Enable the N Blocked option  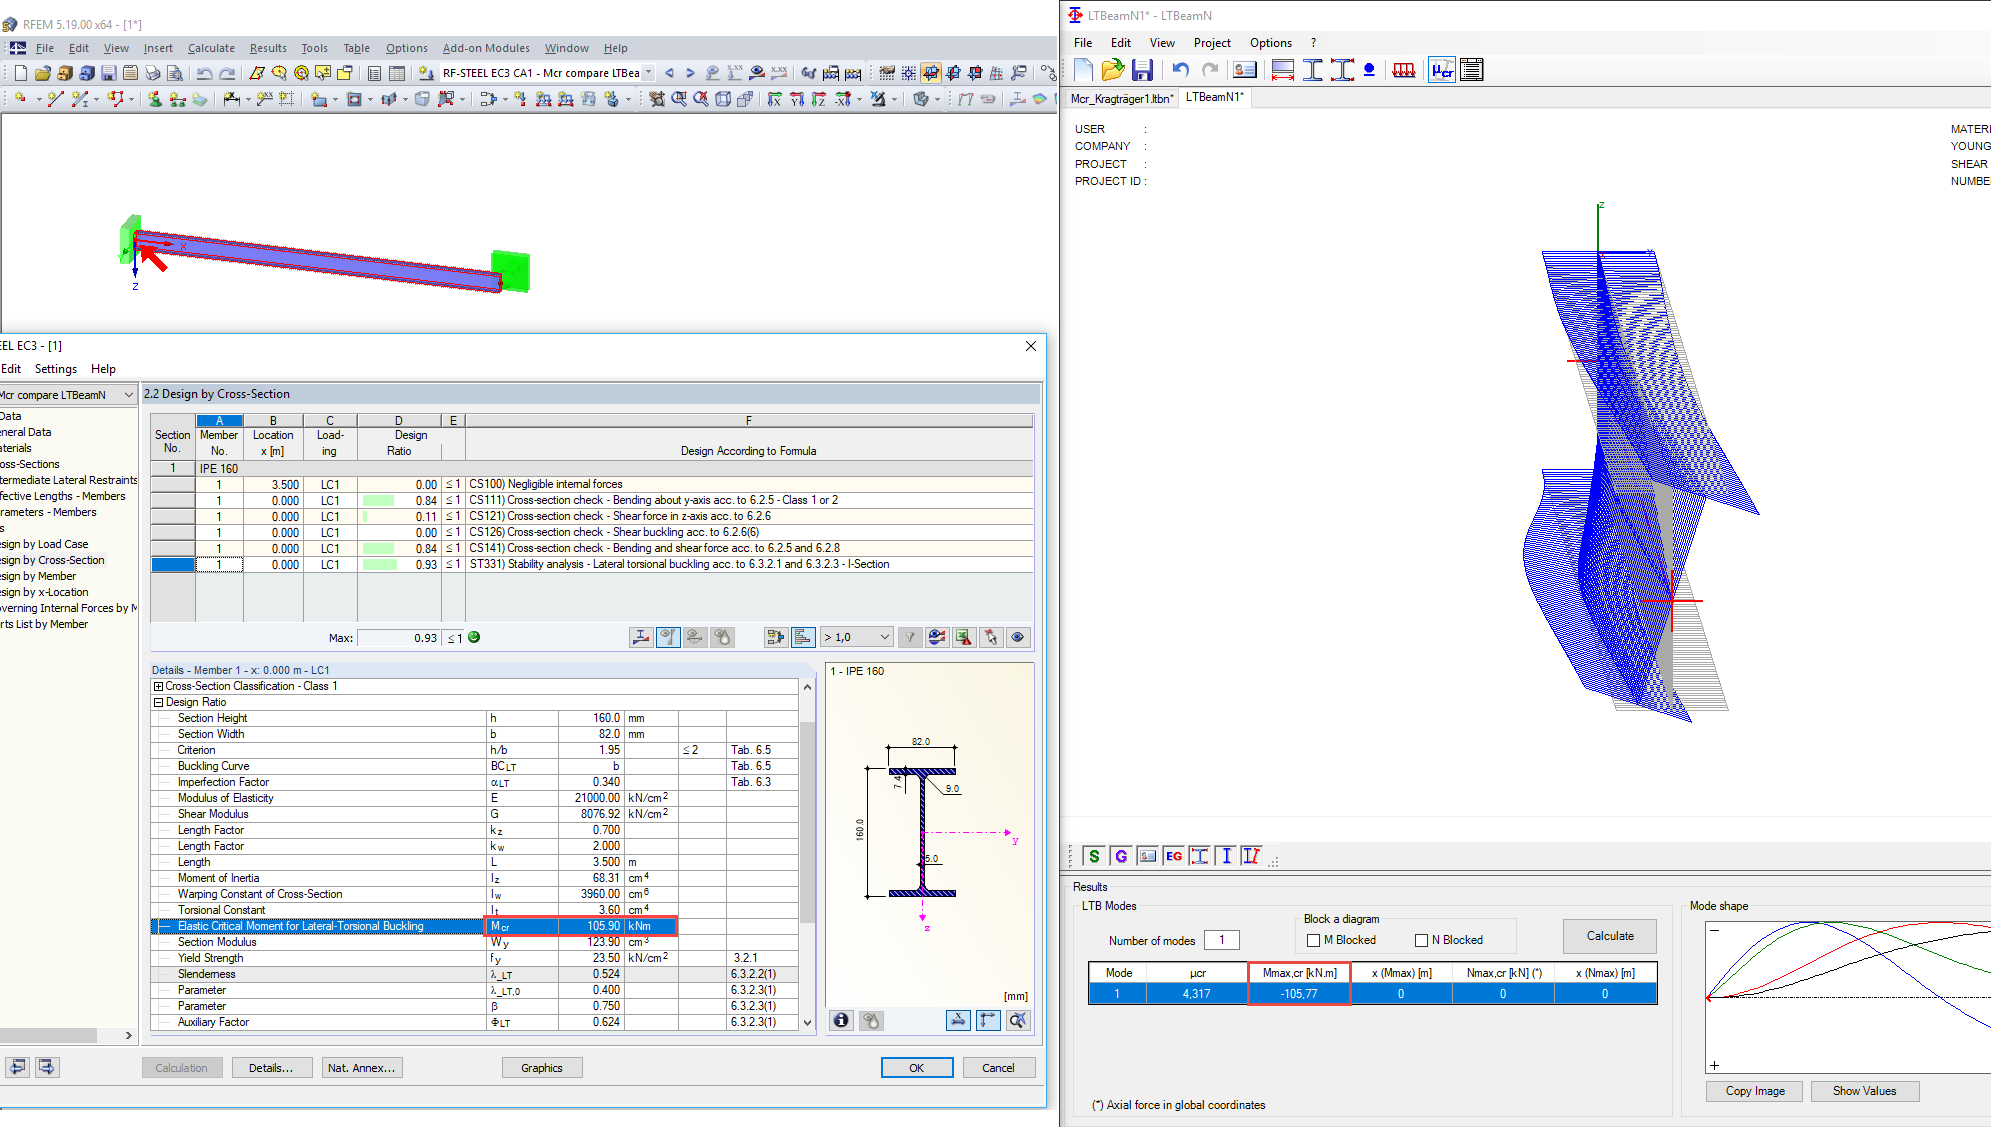1421,939
